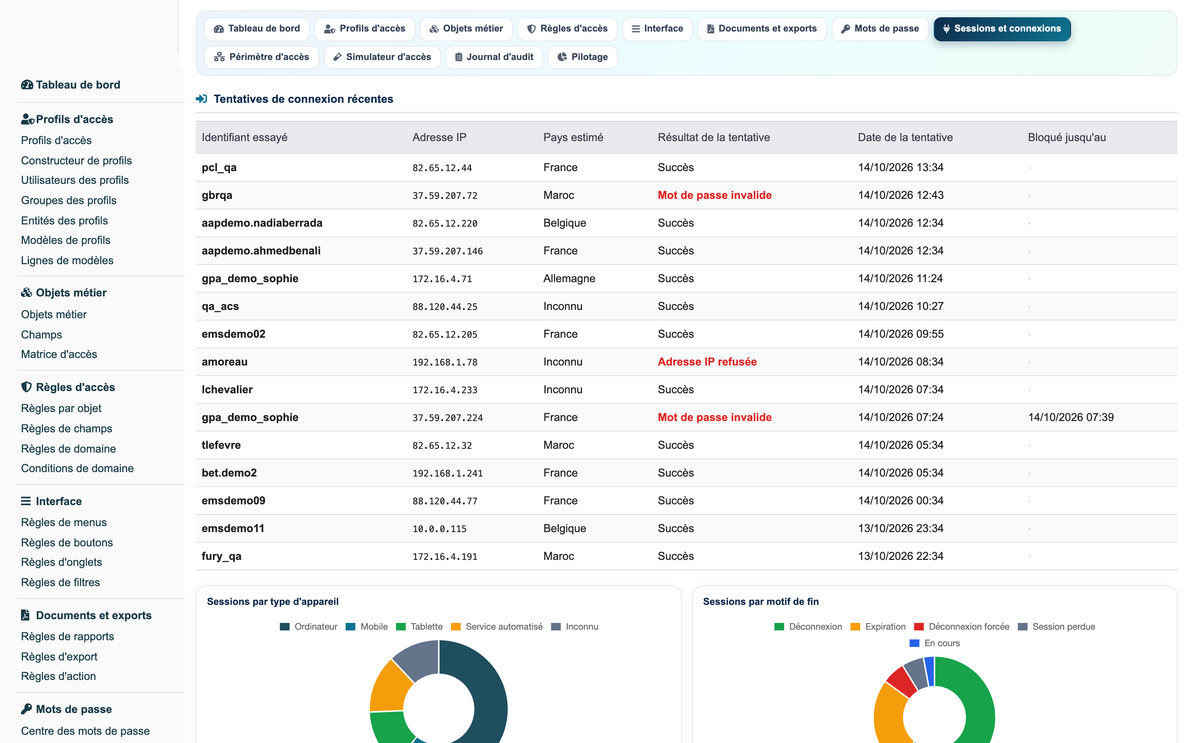Click the document icon in Documents et exports tab
The height and width of the screenshot is (743, 1200).
click(x=711, y=29)
